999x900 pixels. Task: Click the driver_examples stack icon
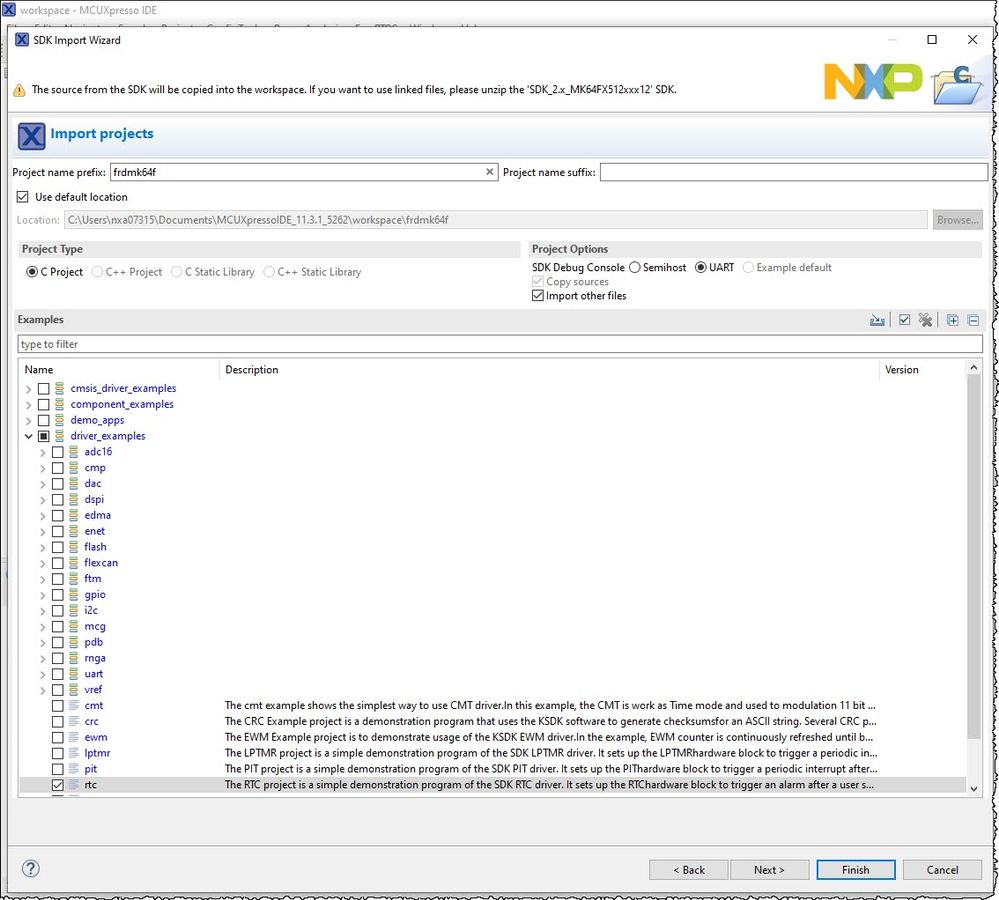pyautogui.click(x=59, y=436)
